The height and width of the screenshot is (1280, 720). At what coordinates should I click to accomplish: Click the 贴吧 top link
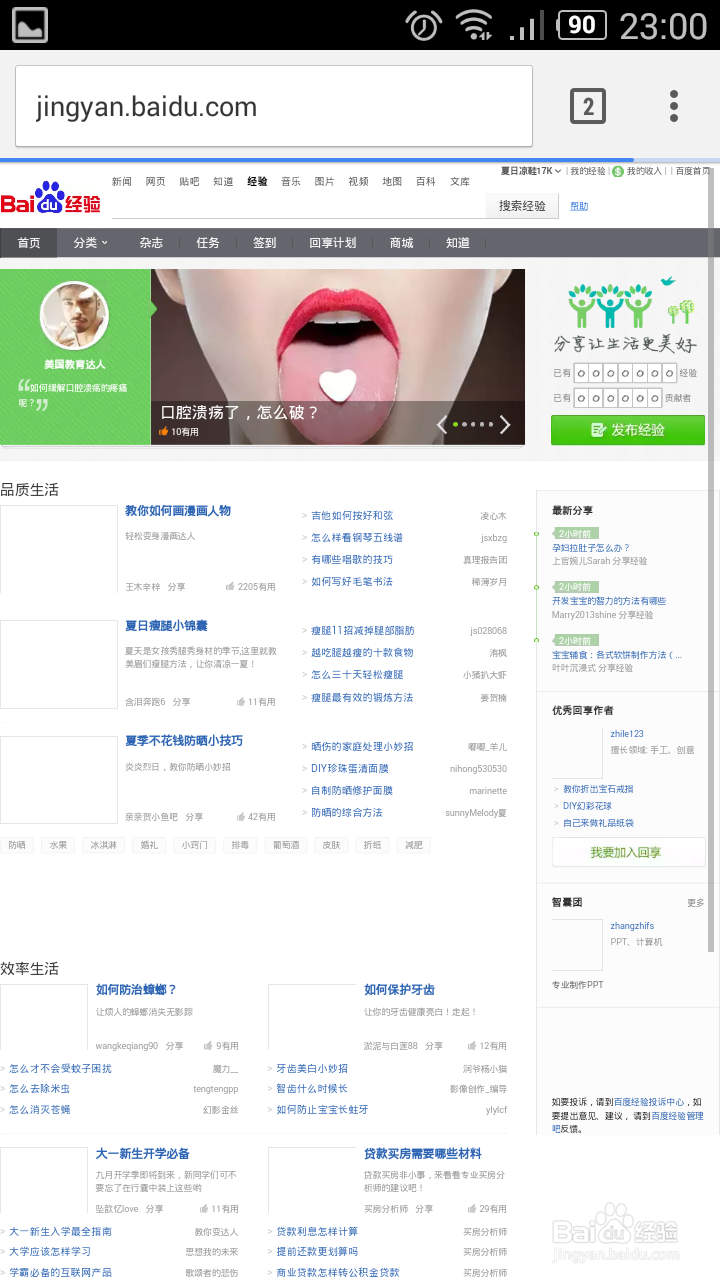pyautogui.click(x=189, y=182)
